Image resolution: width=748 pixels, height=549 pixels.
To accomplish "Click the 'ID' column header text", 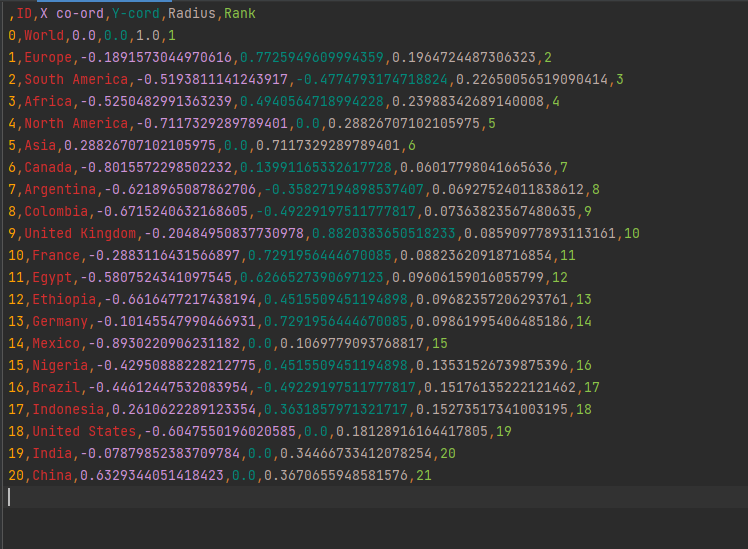I will [x=23, y=14].
